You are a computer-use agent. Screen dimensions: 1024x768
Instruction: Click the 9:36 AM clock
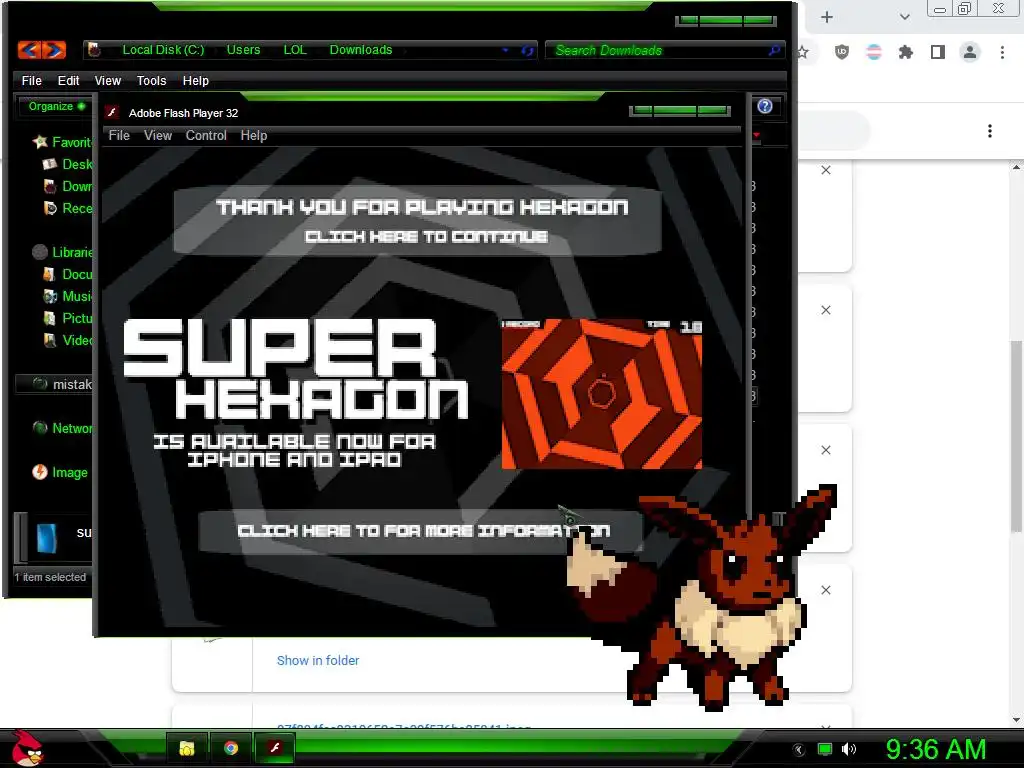[x=936, y=749]
